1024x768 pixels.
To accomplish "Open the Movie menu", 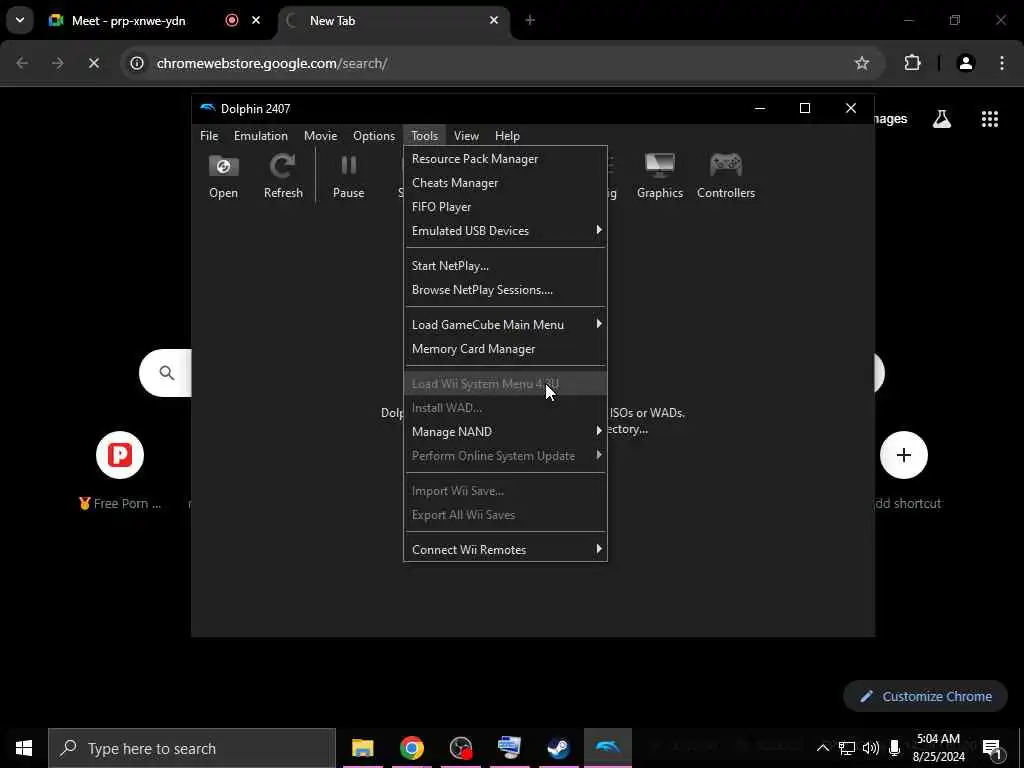I will point(320,136).
